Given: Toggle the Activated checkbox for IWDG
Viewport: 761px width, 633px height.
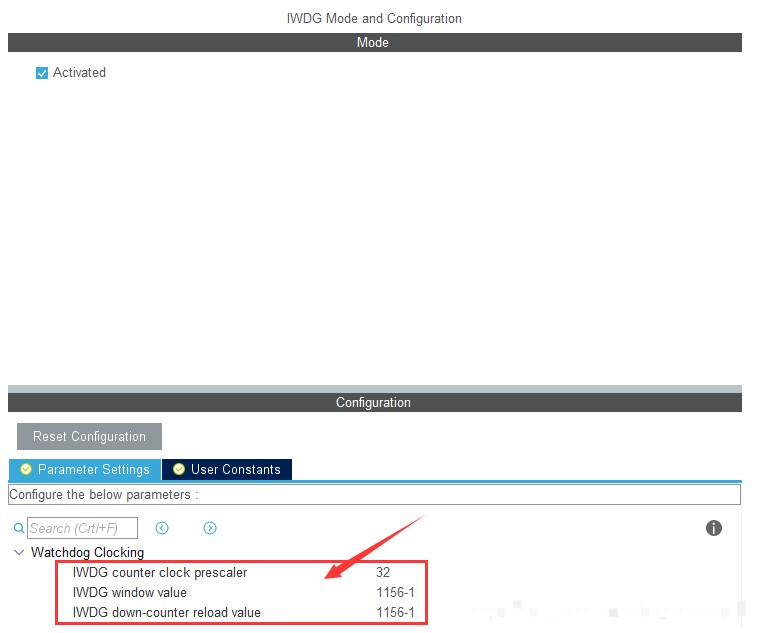Looking at the screenshot, I should (42, 73).
